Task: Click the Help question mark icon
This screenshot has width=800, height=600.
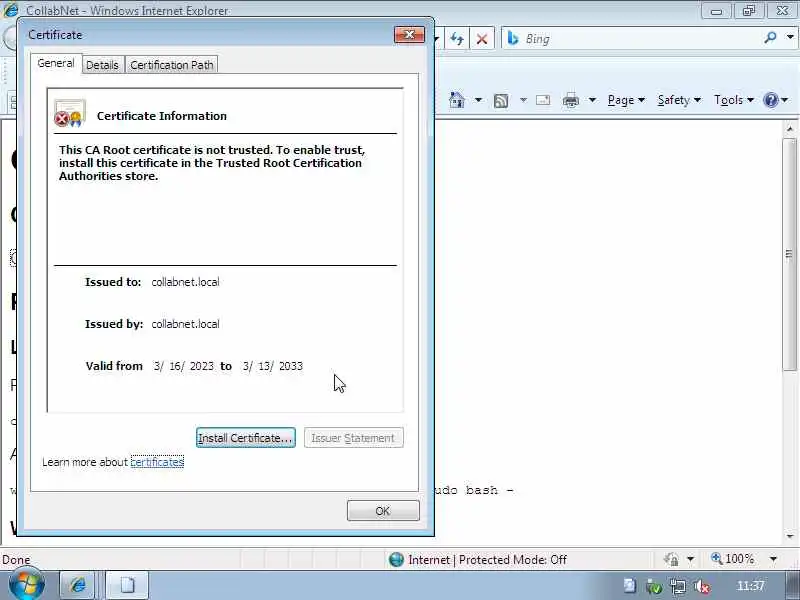Action: pyautogui.click(x=770, y=100)
